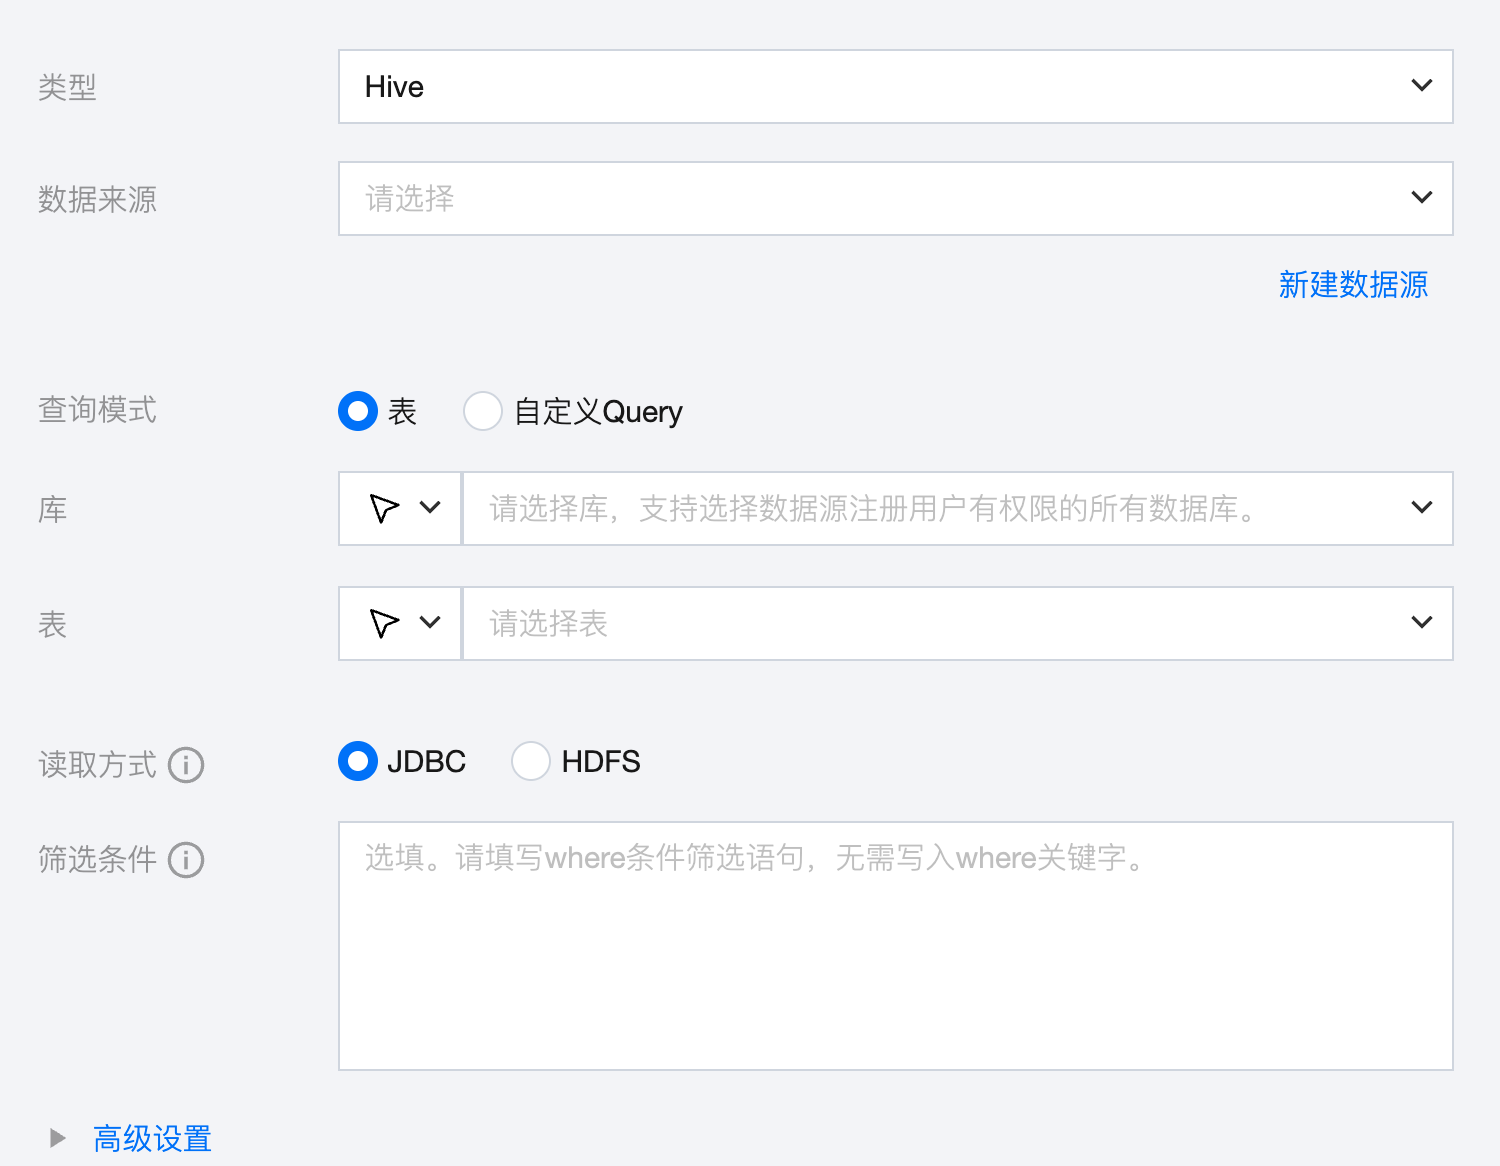Choose the JDBC read method
The width and height of the screenshot is (1500, 1166).
pyautogui.click(x=358, y=761)
